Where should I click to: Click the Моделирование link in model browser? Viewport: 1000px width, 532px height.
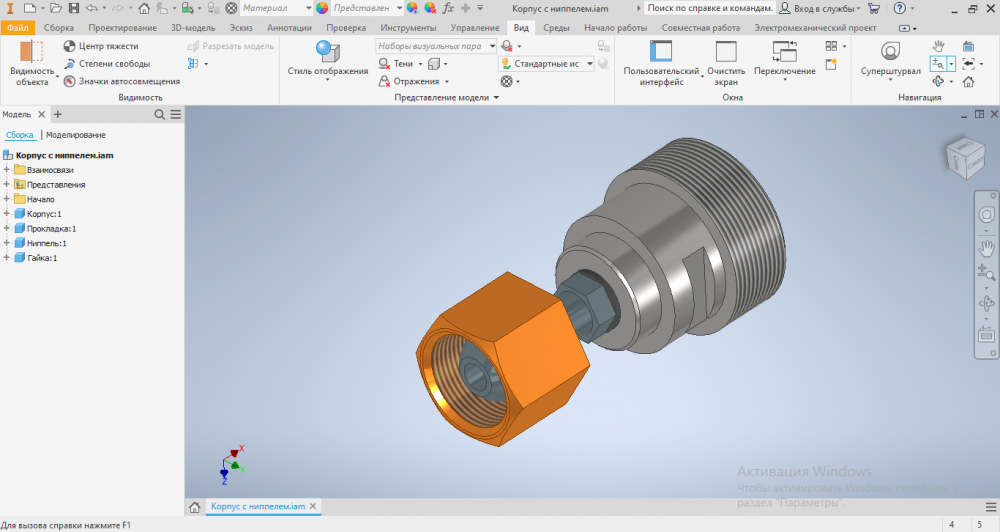point(76,135)
